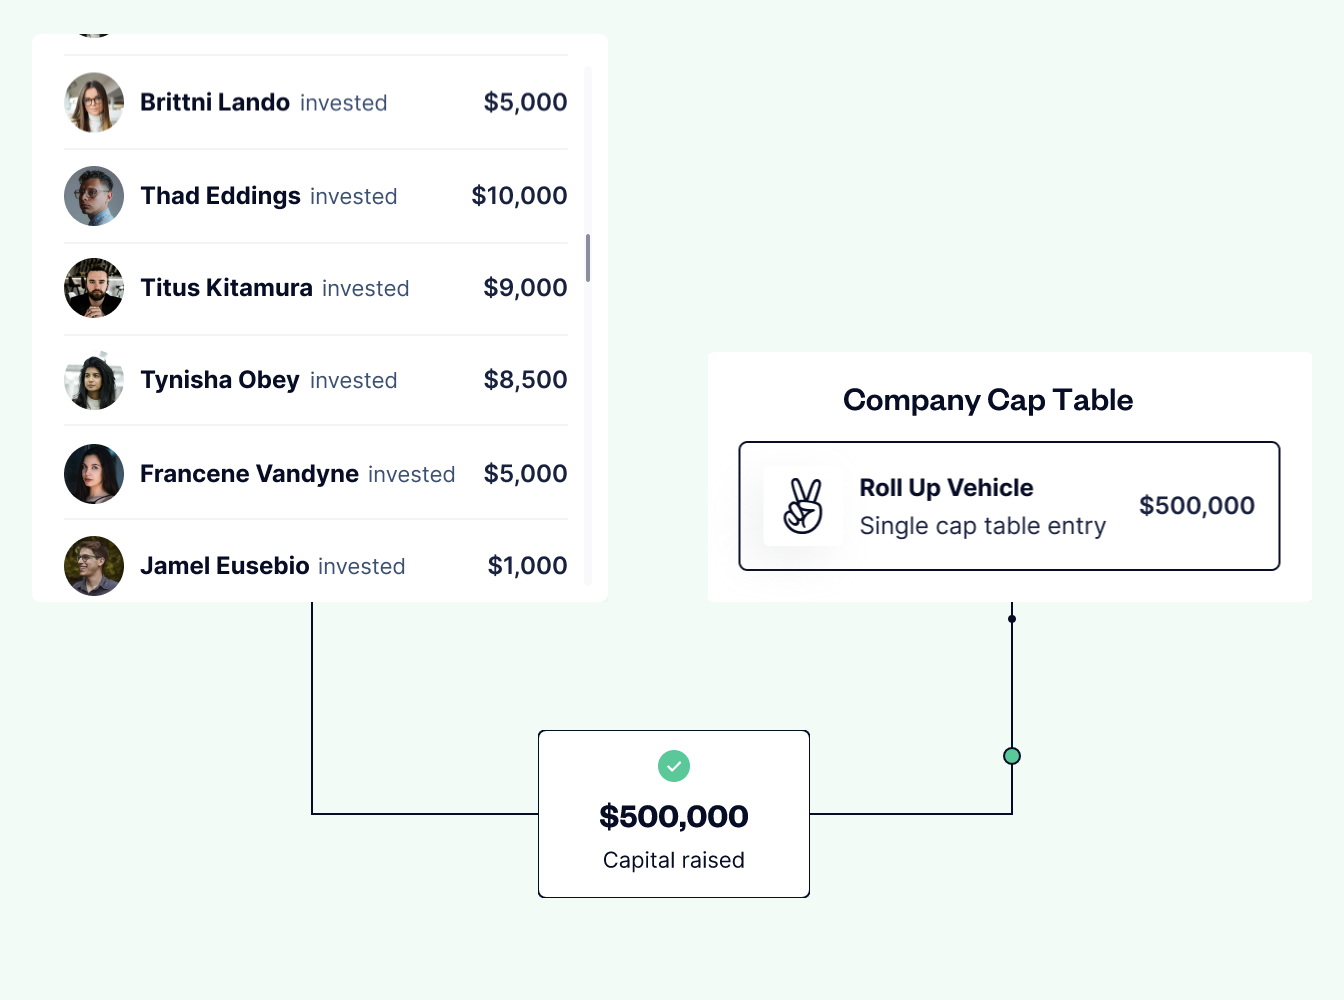1344x1000 pixels.
Task: Click Tynisha Obey's $8,500 investment amount
Action: point(525,380)
